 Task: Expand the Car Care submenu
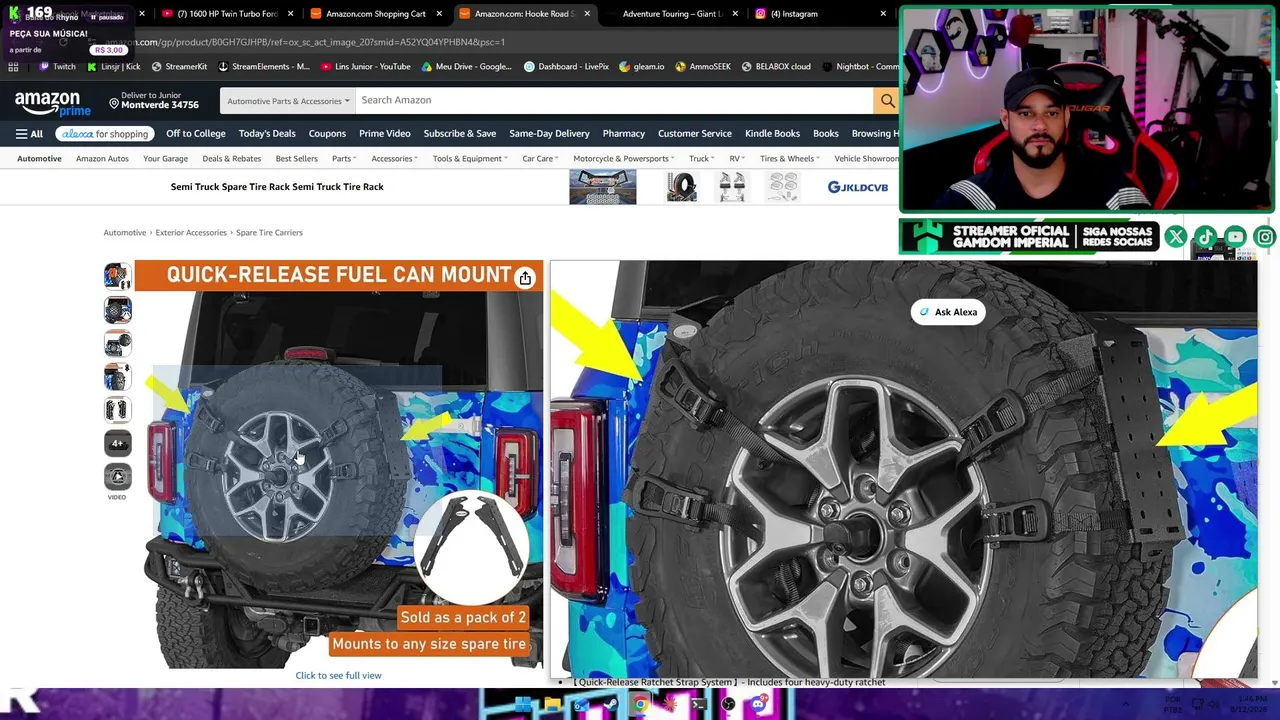coord(540,159)
